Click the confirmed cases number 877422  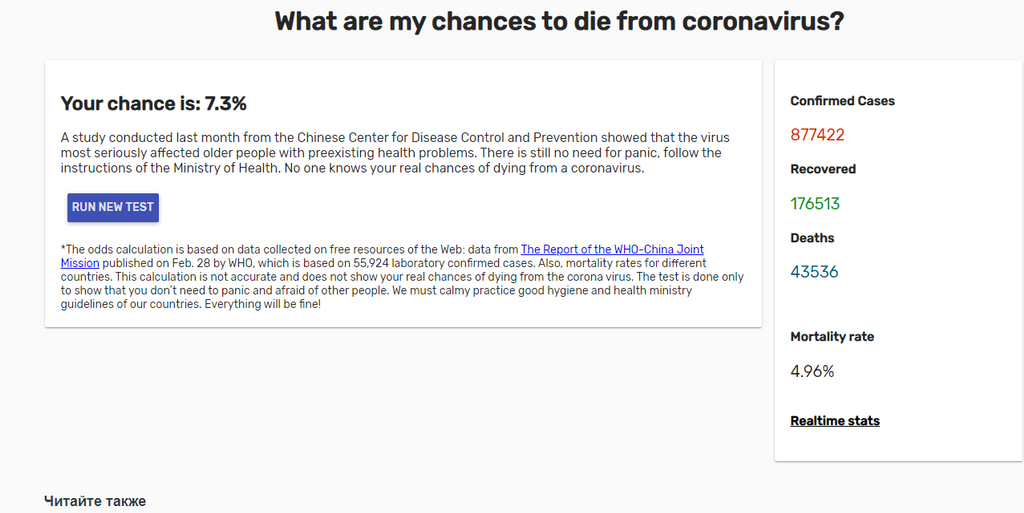[817, 135]
